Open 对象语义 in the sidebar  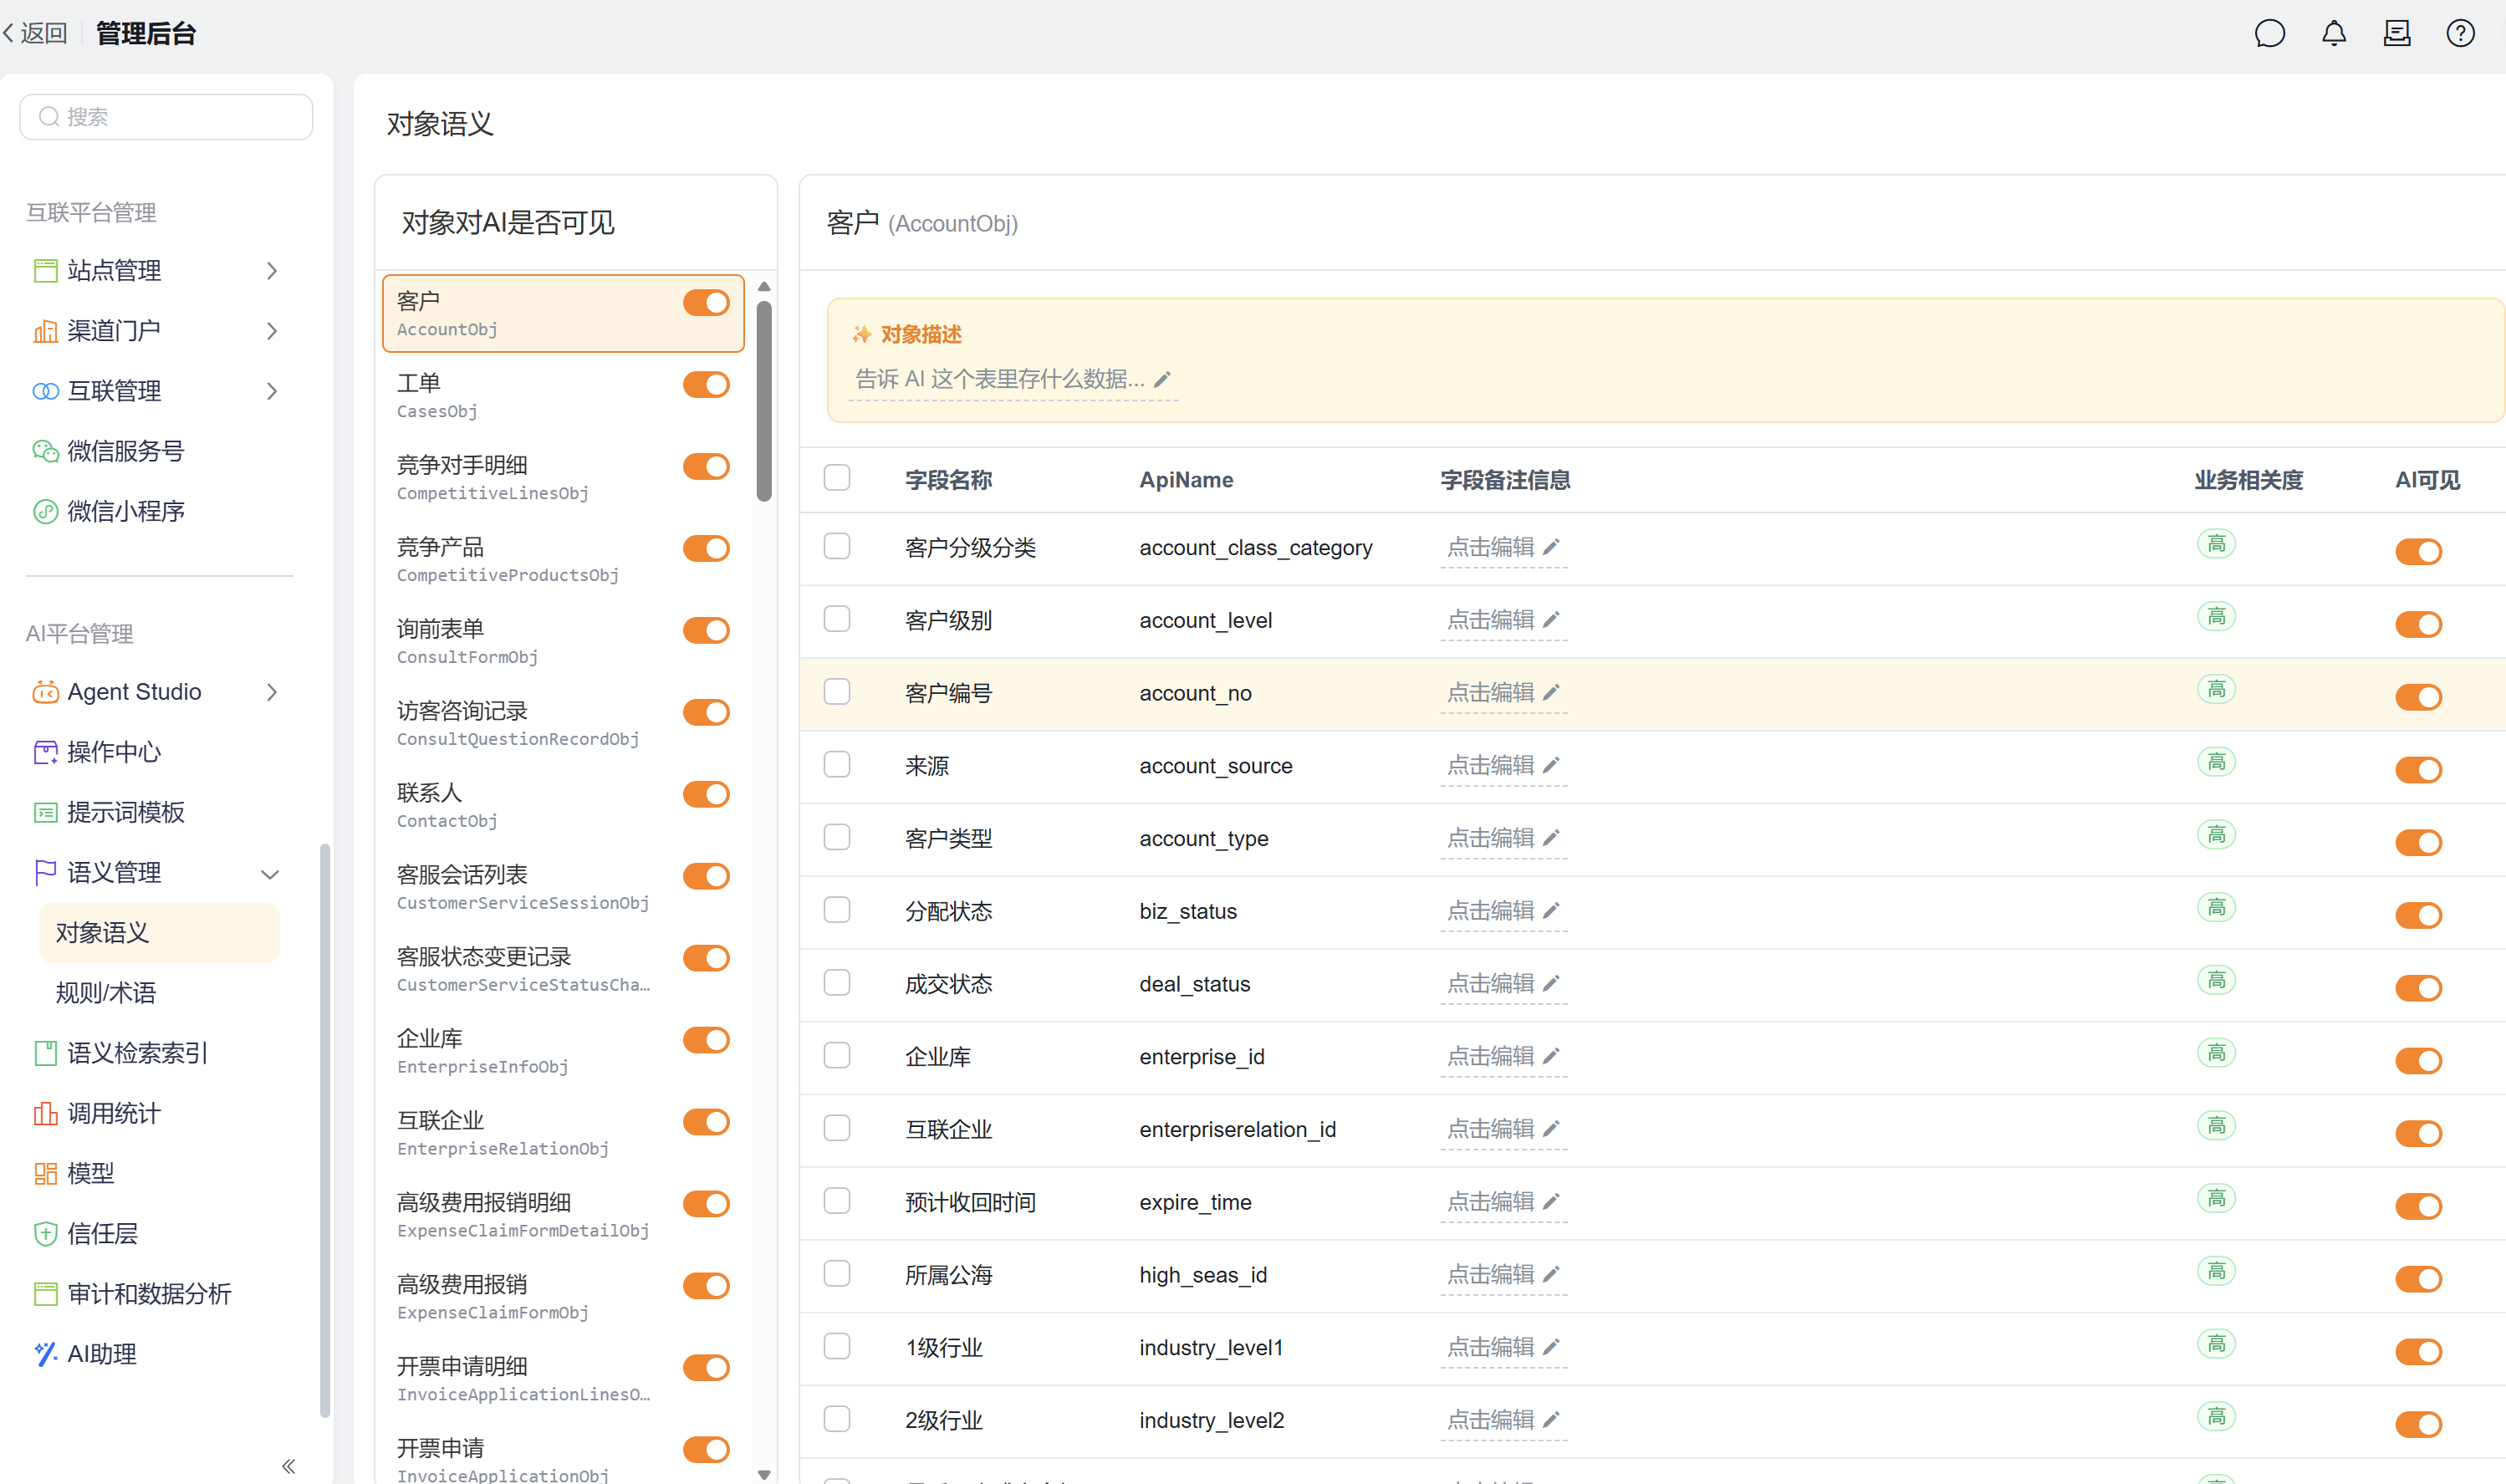coord(159,933)
